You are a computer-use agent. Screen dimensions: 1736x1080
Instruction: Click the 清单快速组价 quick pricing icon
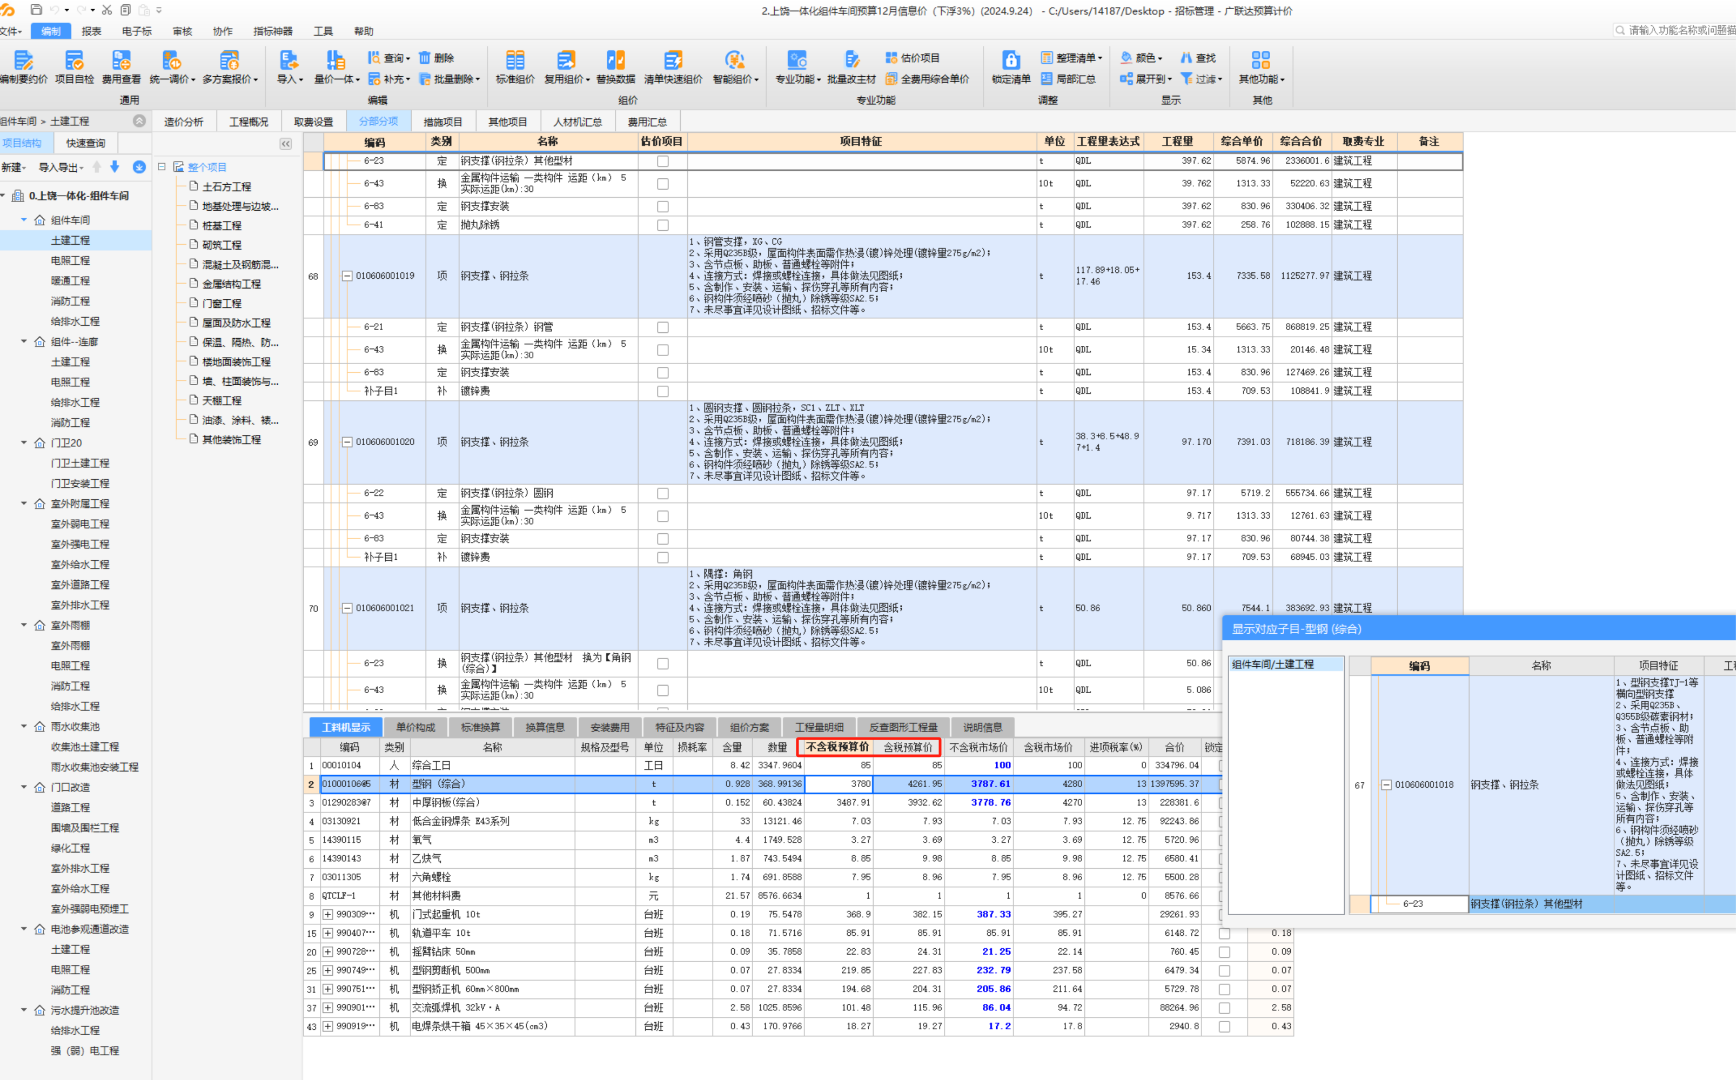pos(673,61)
